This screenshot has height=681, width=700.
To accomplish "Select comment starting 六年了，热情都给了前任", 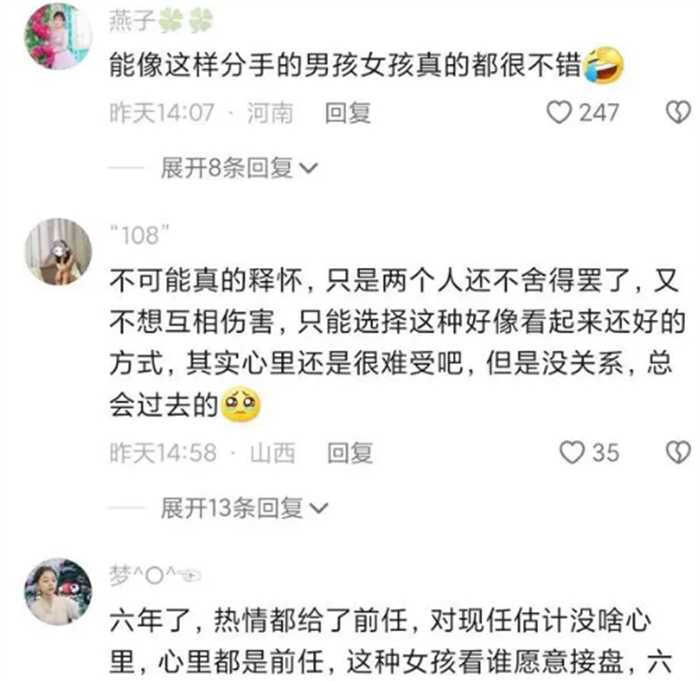I will pos(391,641).
